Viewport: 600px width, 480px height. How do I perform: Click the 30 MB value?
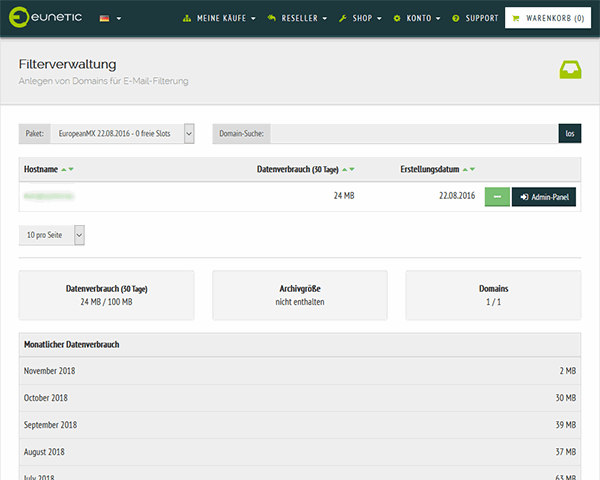pyautogui.click(x=566, y=398)
